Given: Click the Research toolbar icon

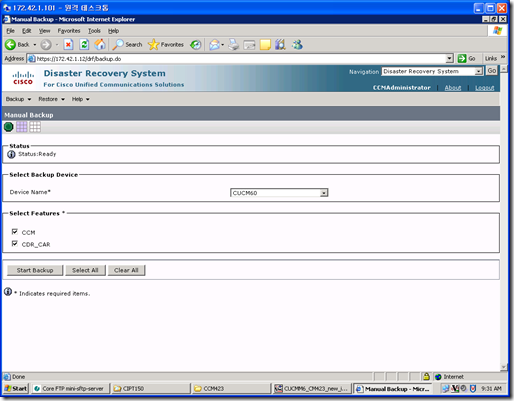Looking at the screenshot, I should pyautogui.click(x=280, y=44).
